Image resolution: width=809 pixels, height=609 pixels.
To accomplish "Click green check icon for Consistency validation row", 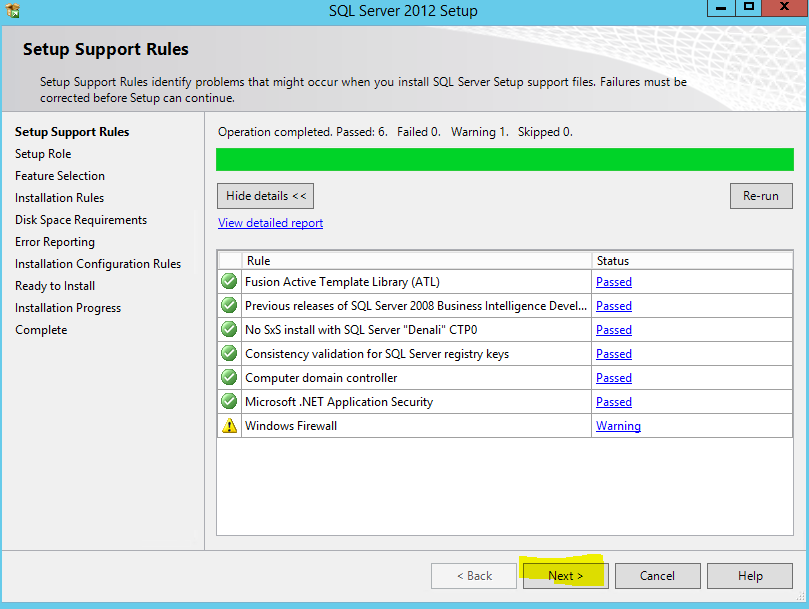I will [x=229, y=354].
